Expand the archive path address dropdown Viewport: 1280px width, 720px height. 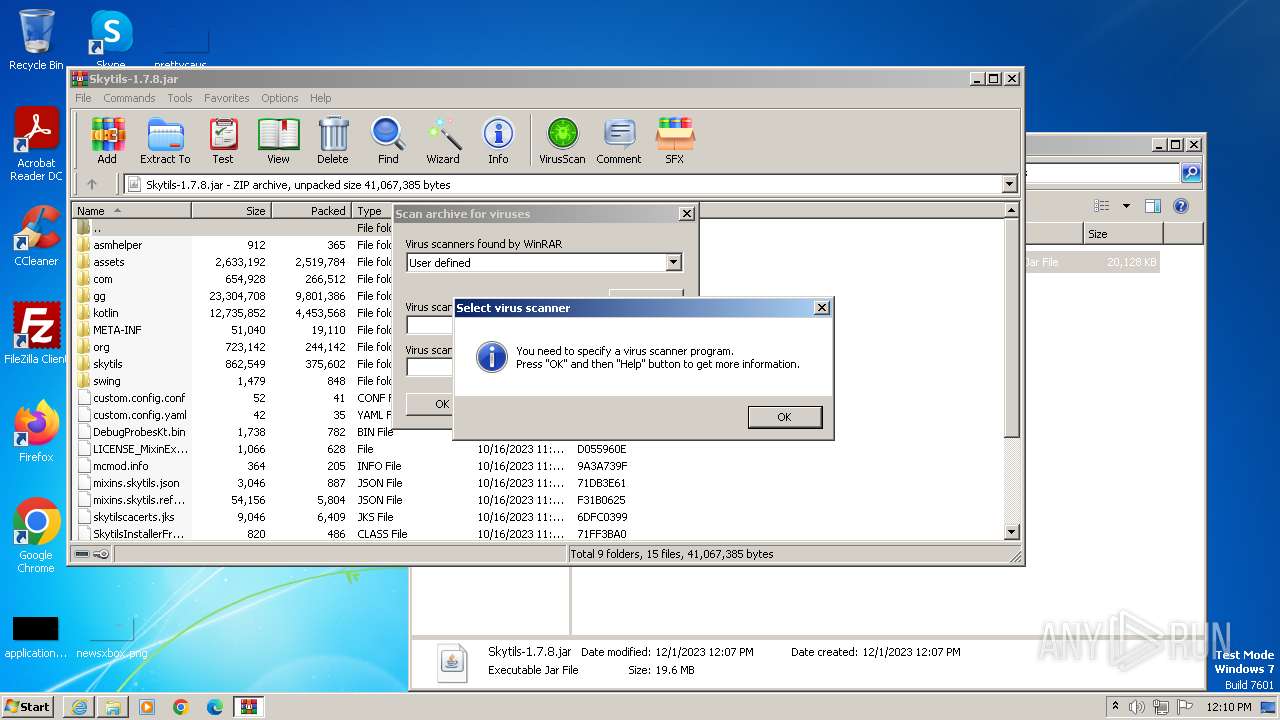point(1009,184)
